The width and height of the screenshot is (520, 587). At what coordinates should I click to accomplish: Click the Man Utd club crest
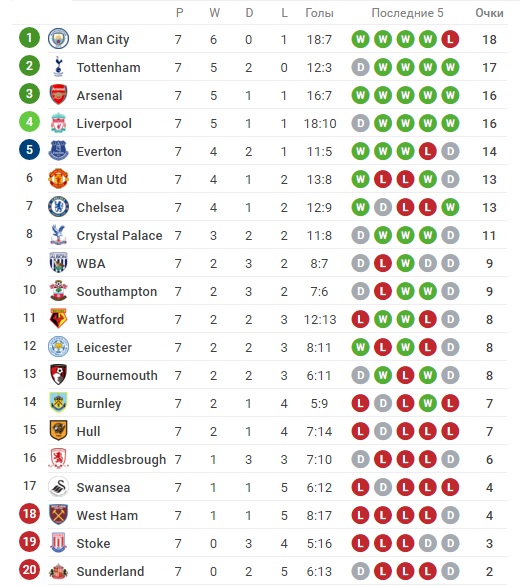(x=58, y=179)
